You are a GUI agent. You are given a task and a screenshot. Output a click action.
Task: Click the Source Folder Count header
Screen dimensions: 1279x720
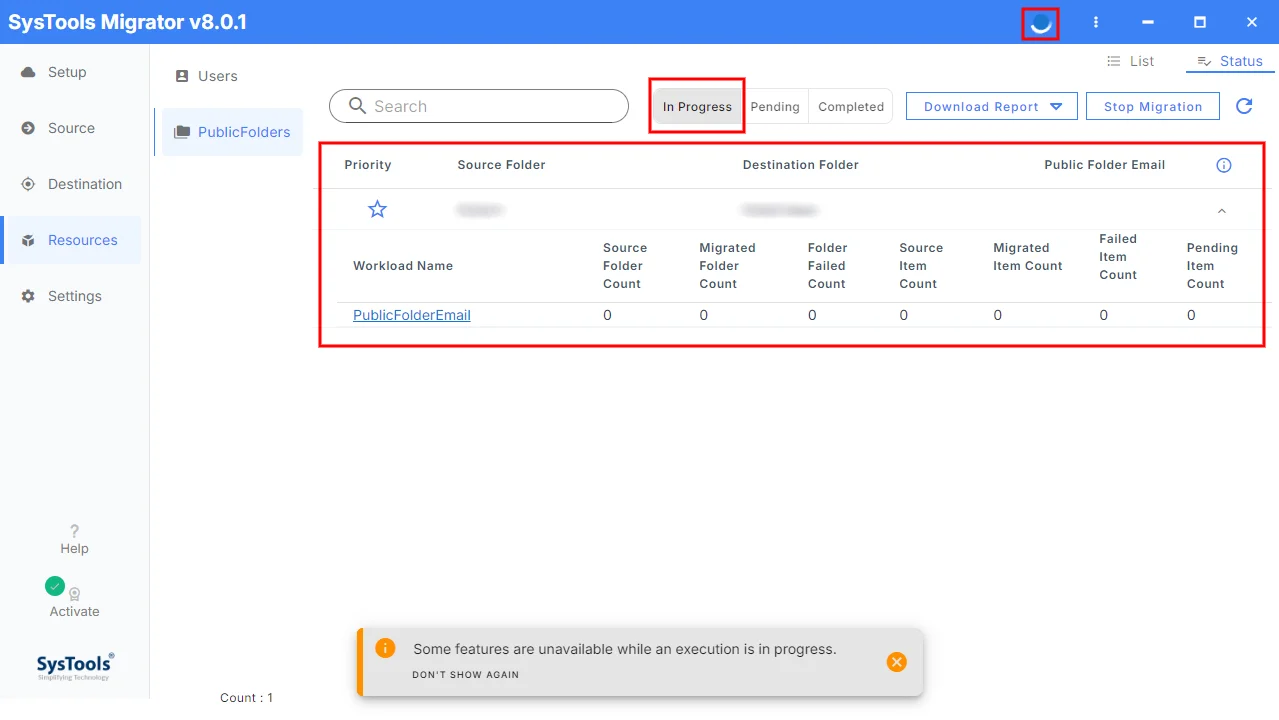coord(625,266)
